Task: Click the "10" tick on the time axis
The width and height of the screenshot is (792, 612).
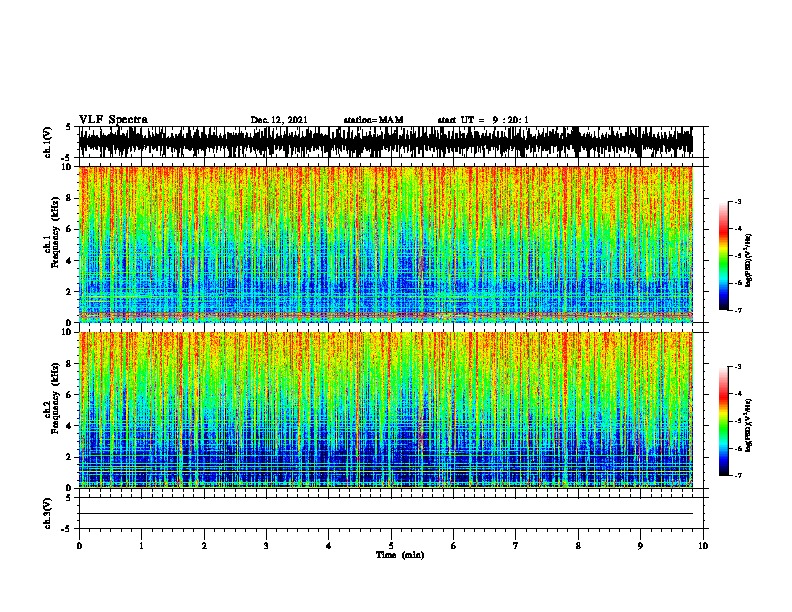Action: pos(703,545)
